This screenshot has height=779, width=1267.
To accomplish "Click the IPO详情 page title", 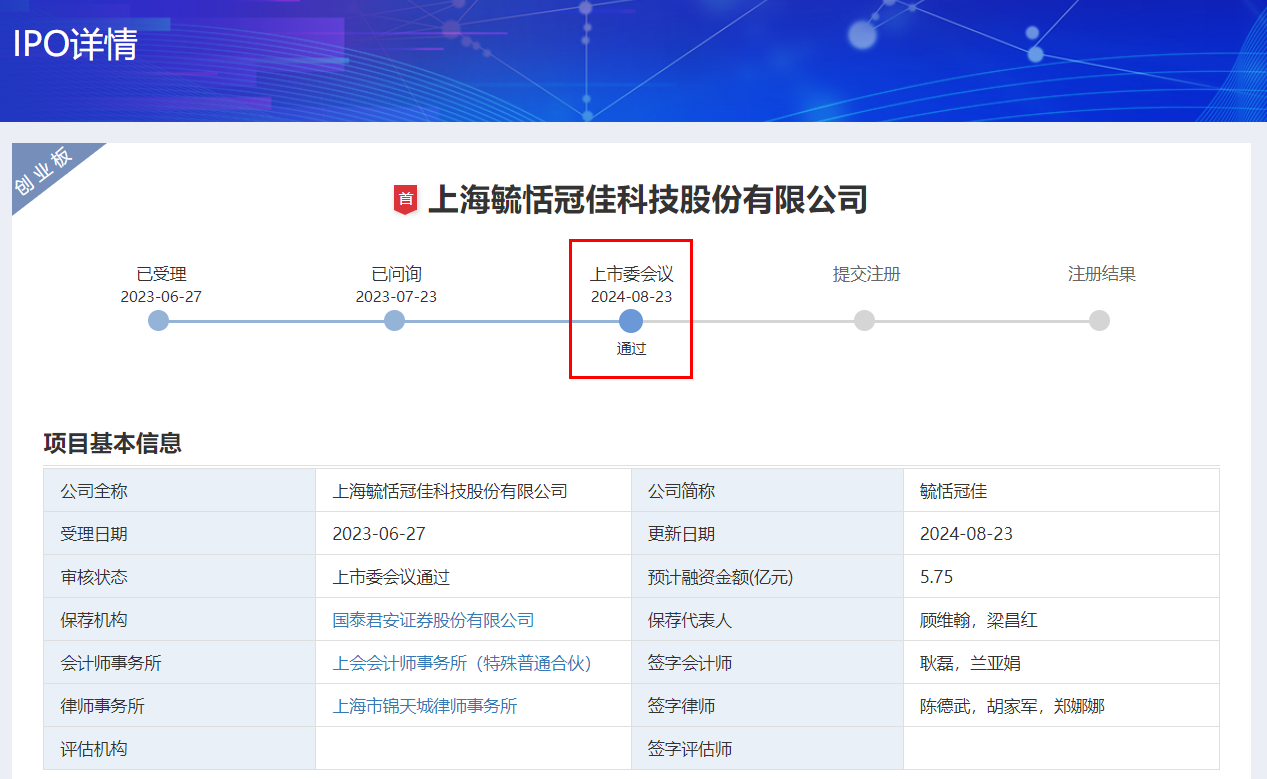I will (x=75, y=45).
